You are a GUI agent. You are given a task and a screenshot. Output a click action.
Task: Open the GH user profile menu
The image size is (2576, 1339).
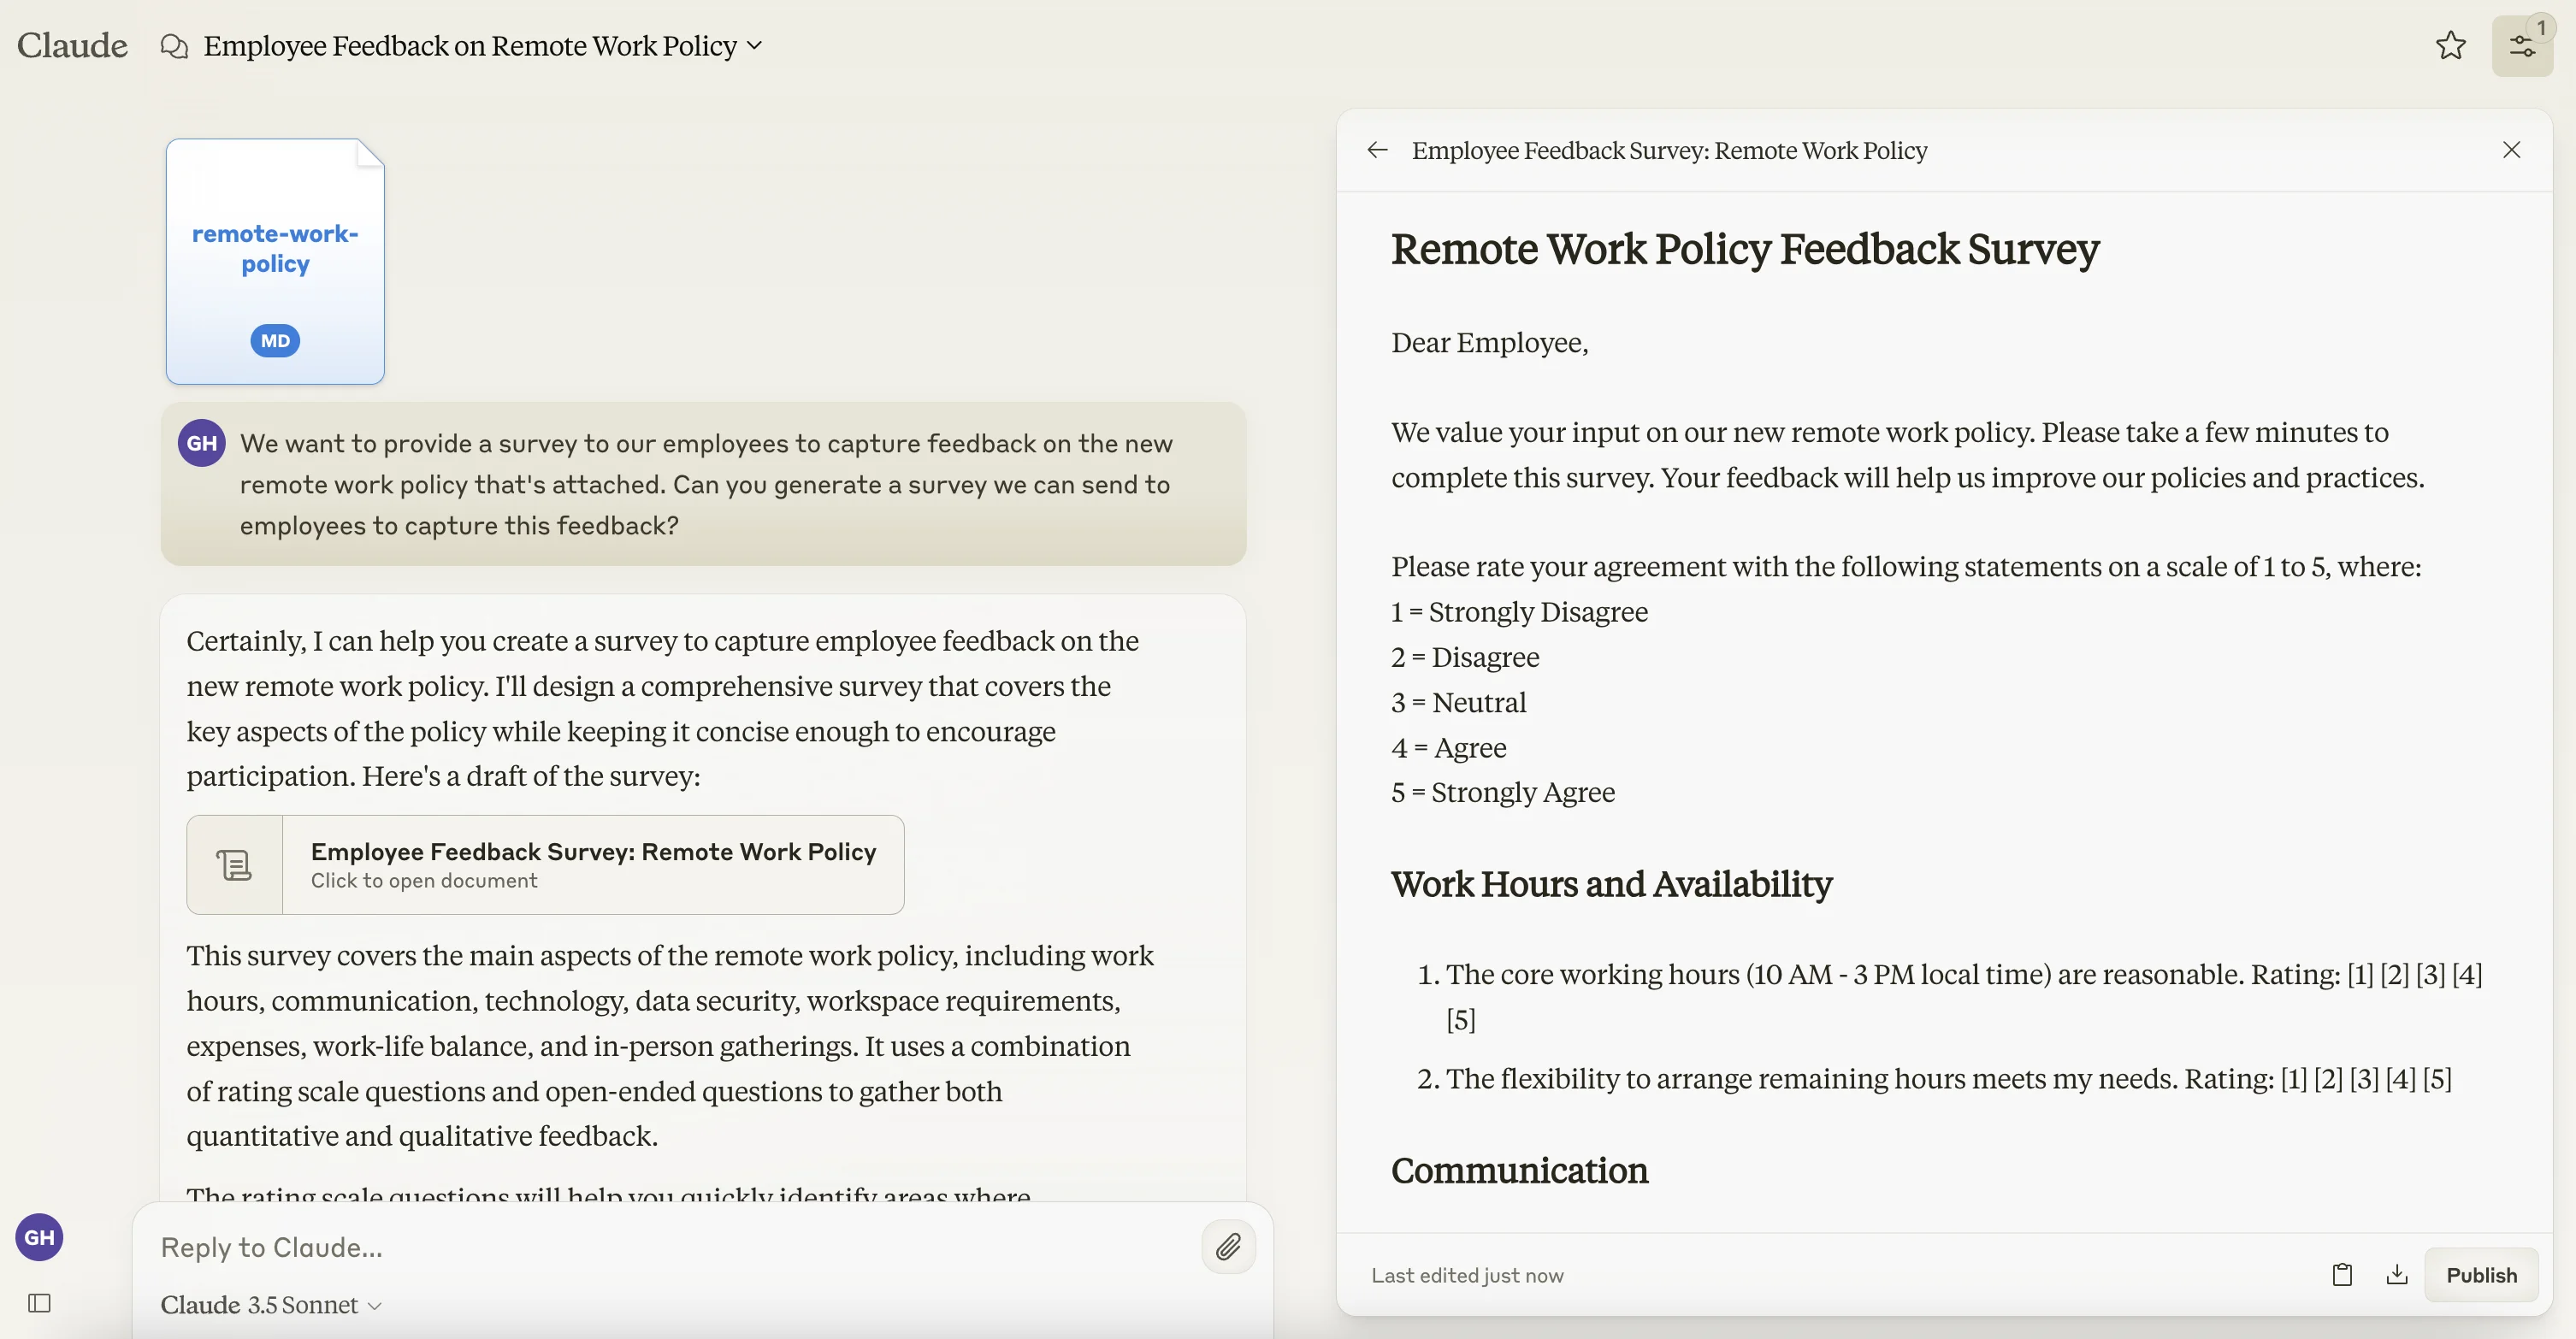click(39, 1237)
